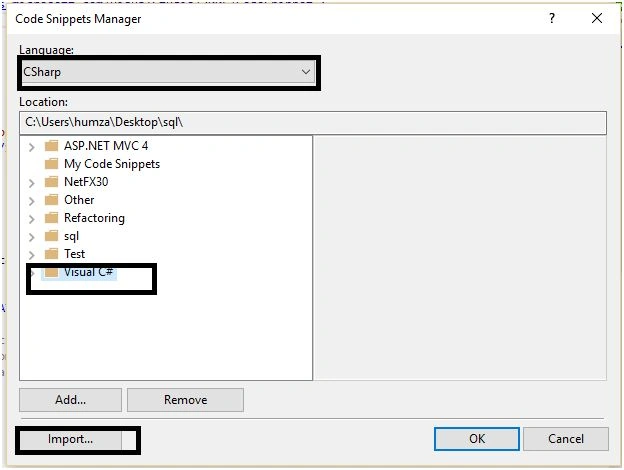
Task: Click the My Code Snippets folder icon
Action: pyautogui.click(x=51, y=164)
